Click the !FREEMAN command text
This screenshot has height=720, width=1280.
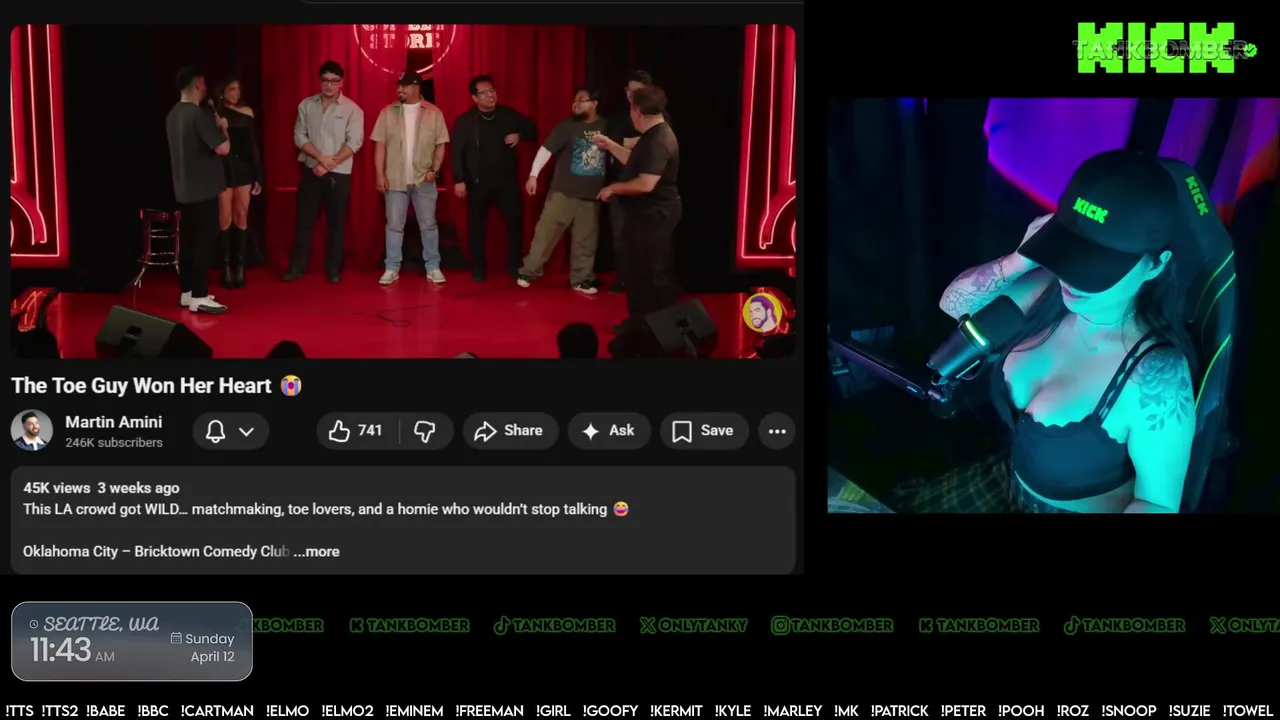pos(490,711)
